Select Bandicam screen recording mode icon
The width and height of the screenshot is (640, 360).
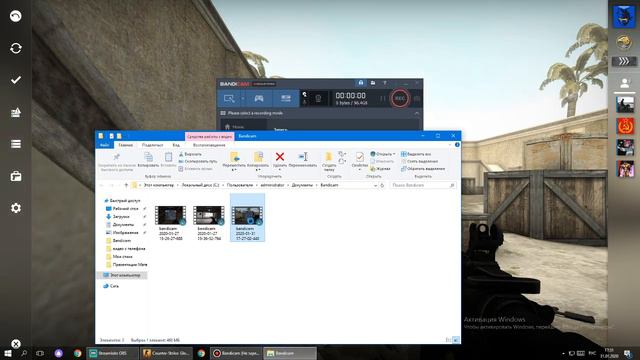coord(229,98)
